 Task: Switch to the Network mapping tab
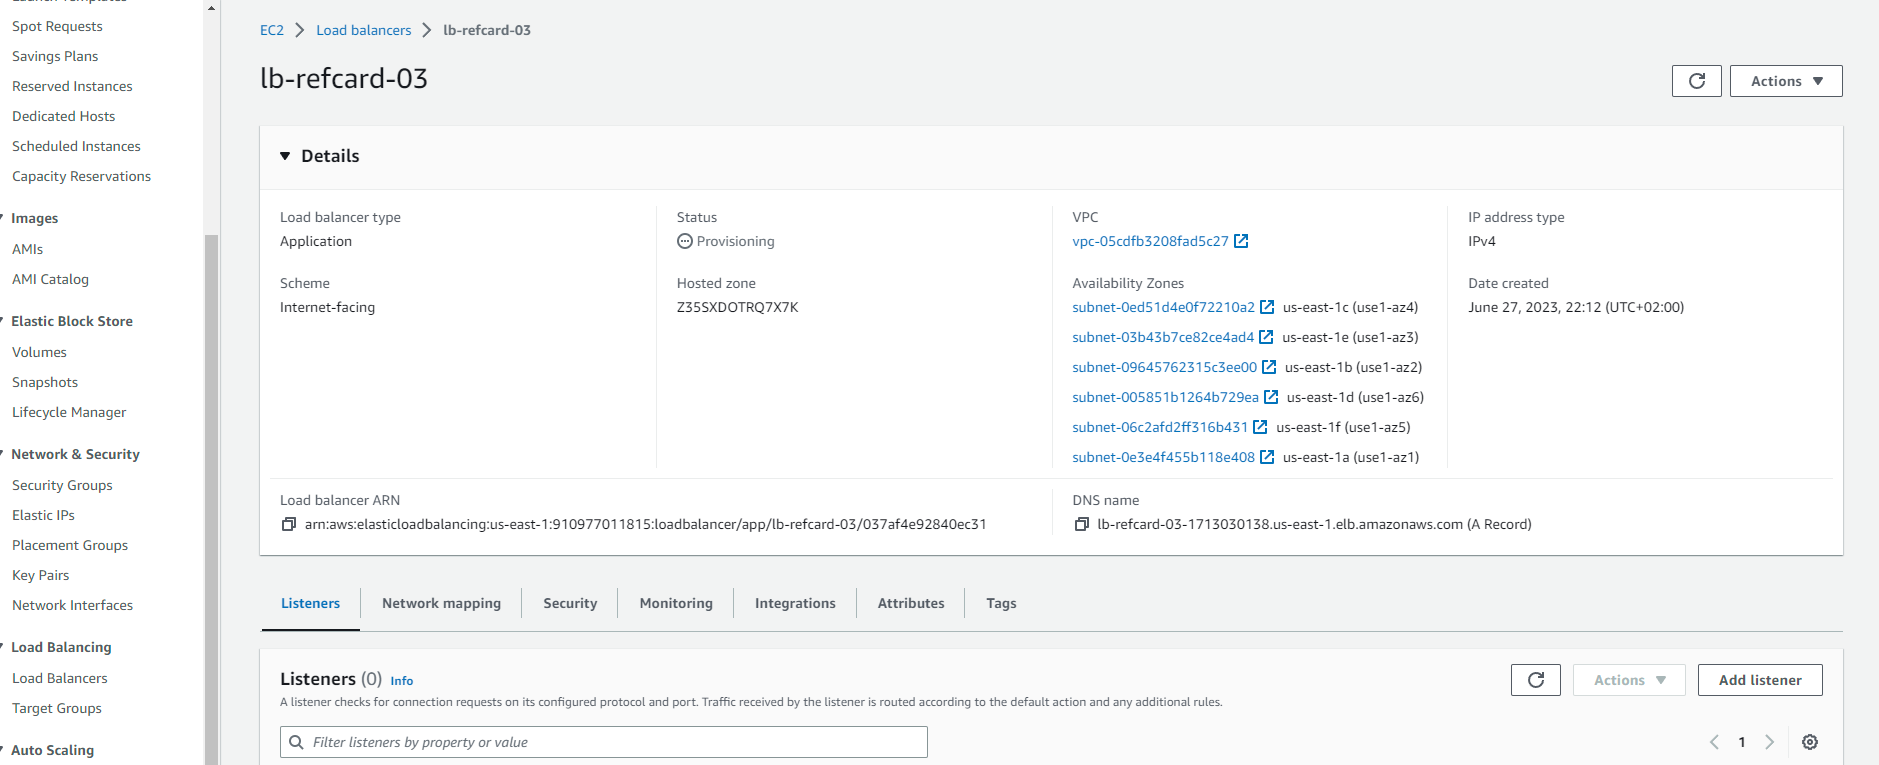[x=441, y=603]
